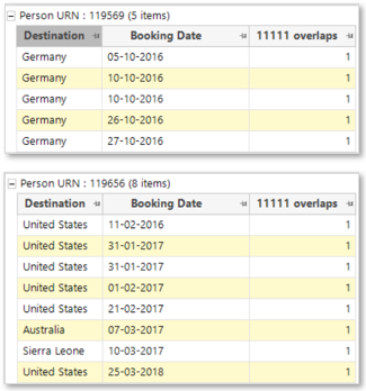The width and height of the screenshot is (366, 391).
Task: Click the 11111 overlaps header in second table
Action: (297, 203)
